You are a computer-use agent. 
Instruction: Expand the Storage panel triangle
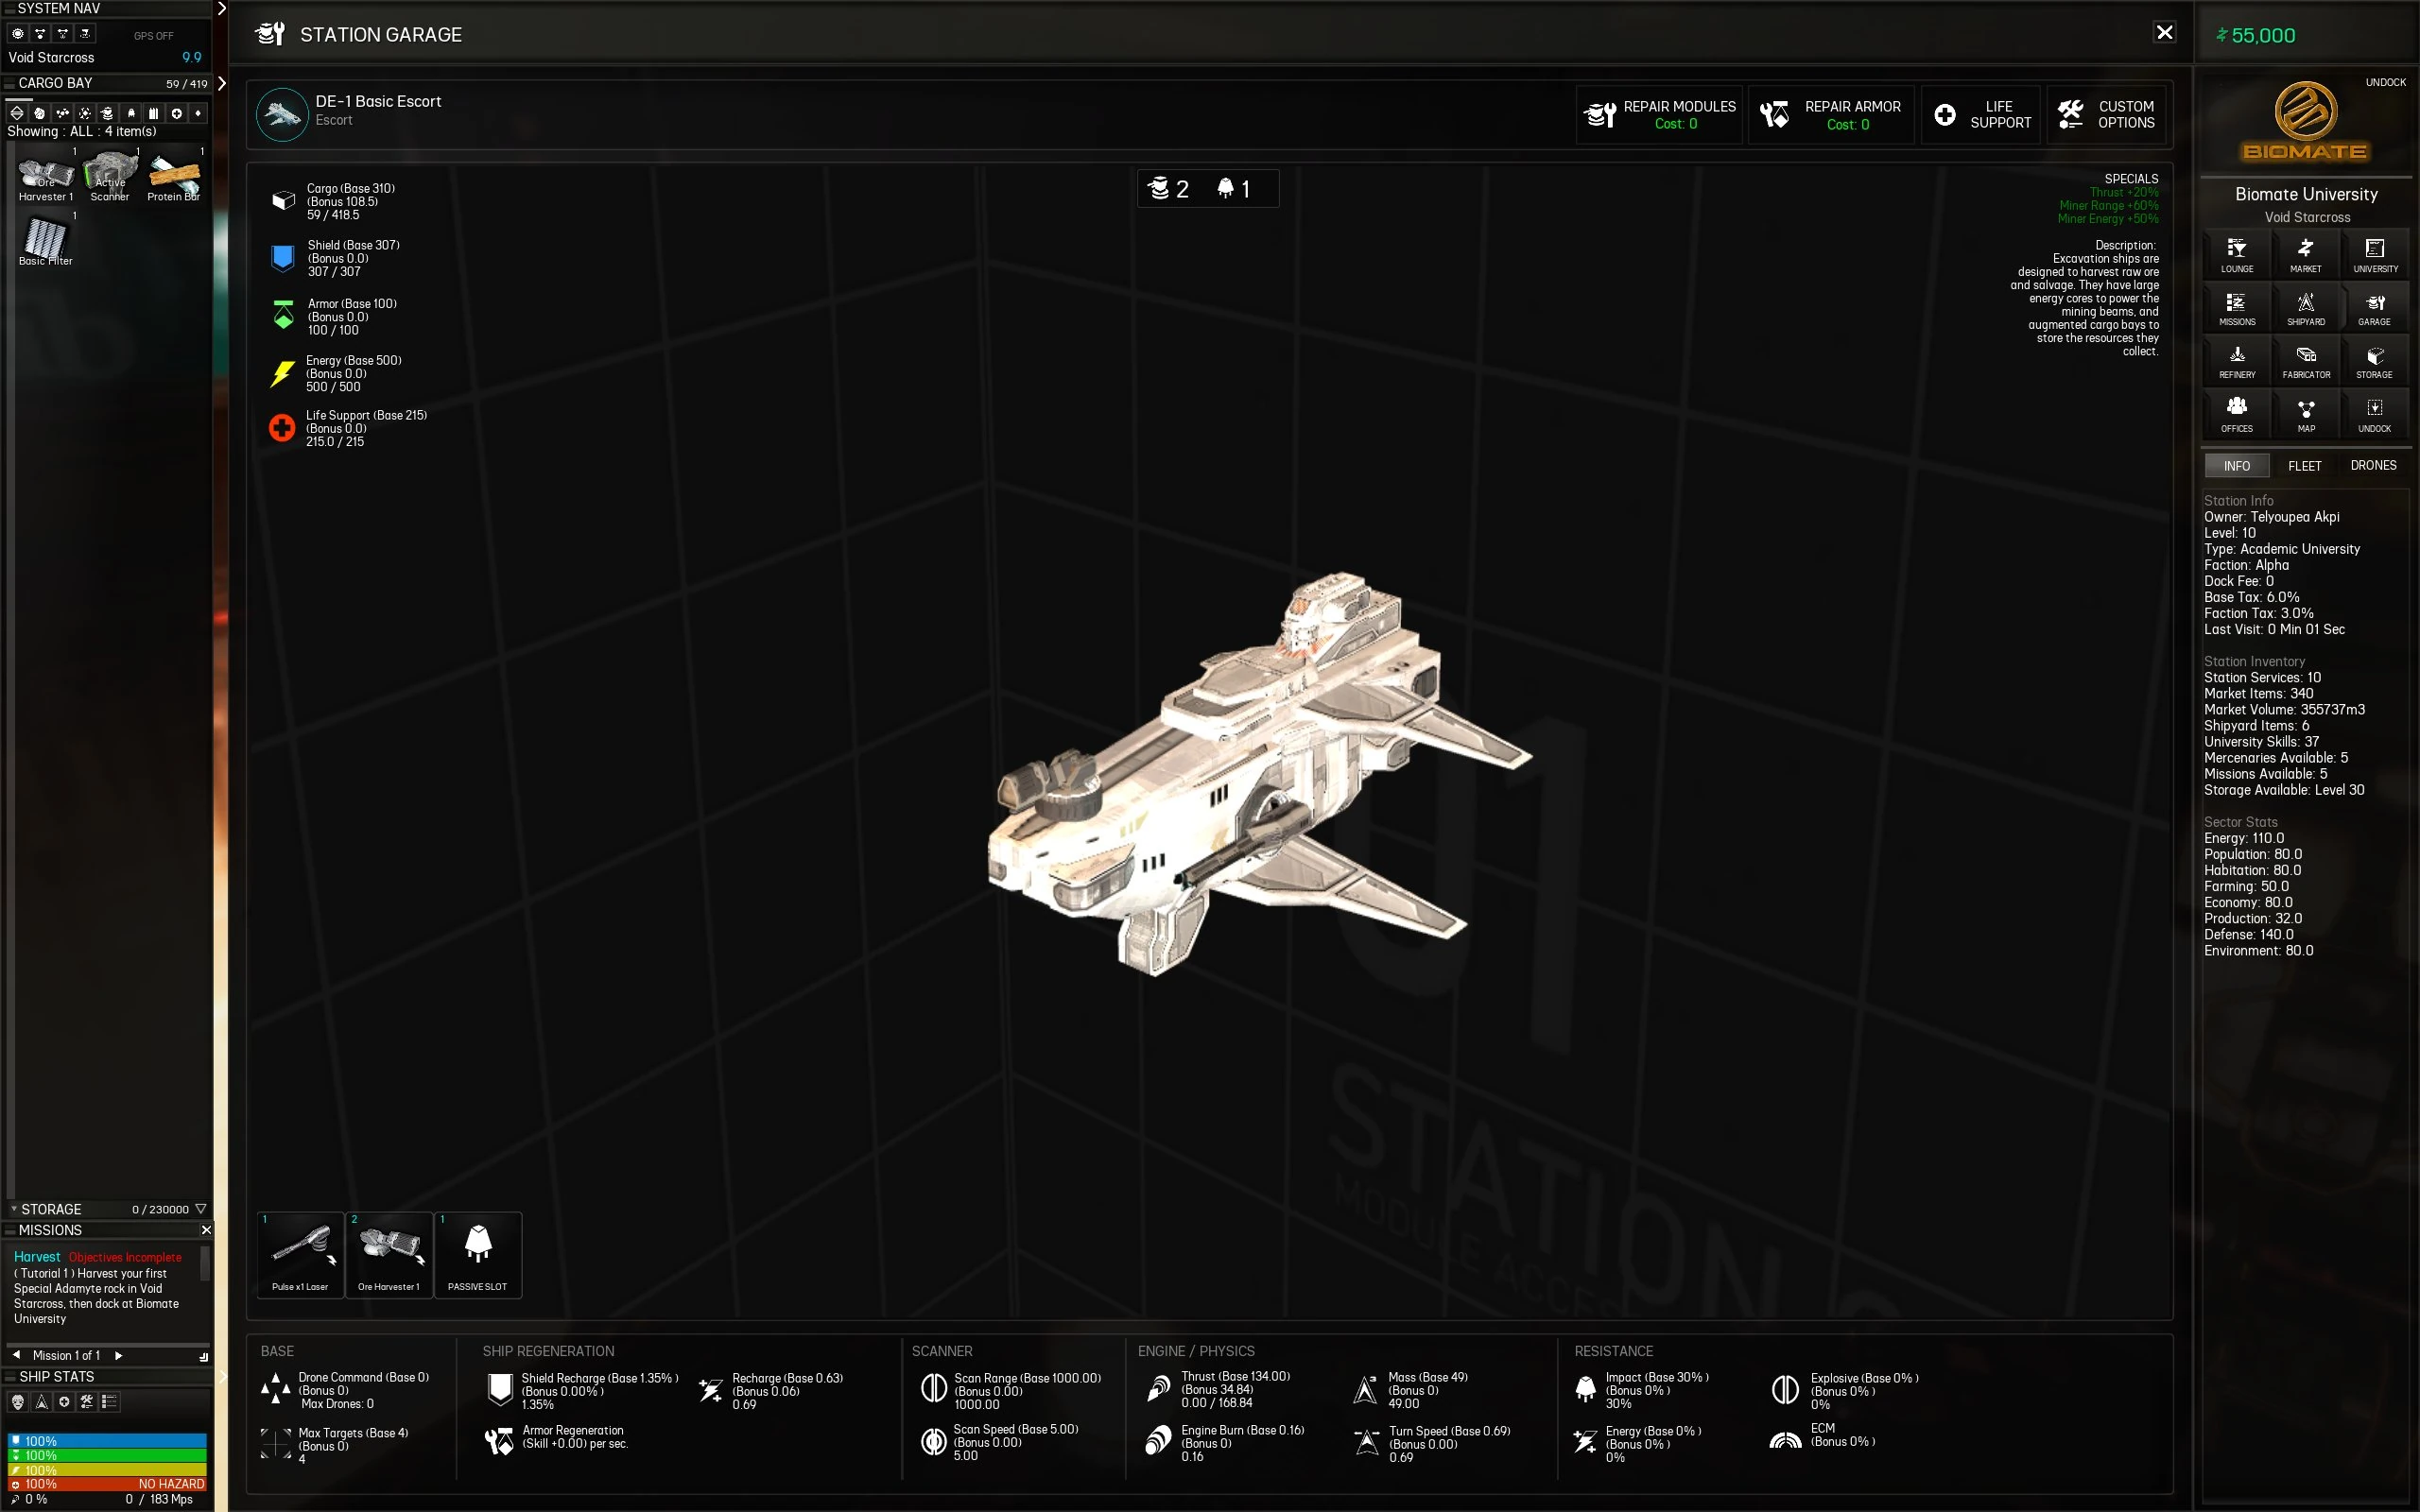[x=200, y=1208]
